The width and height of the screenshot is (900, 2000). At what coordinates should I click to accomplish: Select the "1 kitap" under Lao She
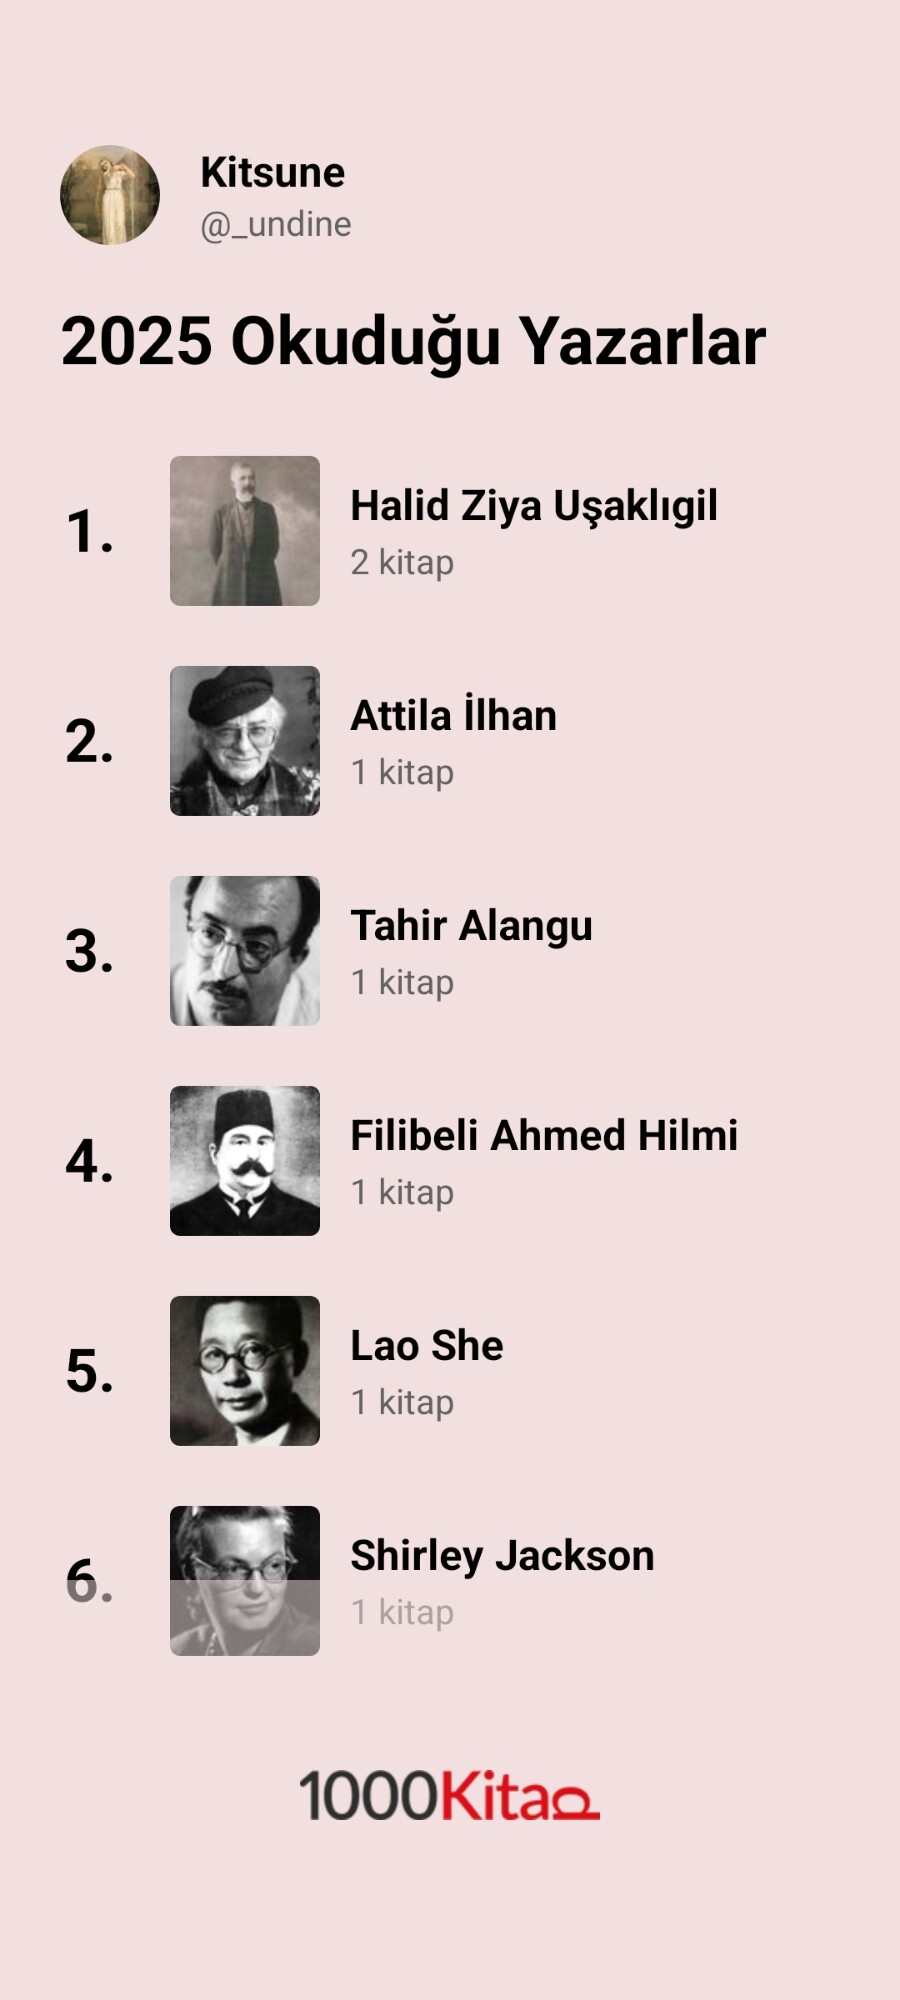tap(402, 1402)
